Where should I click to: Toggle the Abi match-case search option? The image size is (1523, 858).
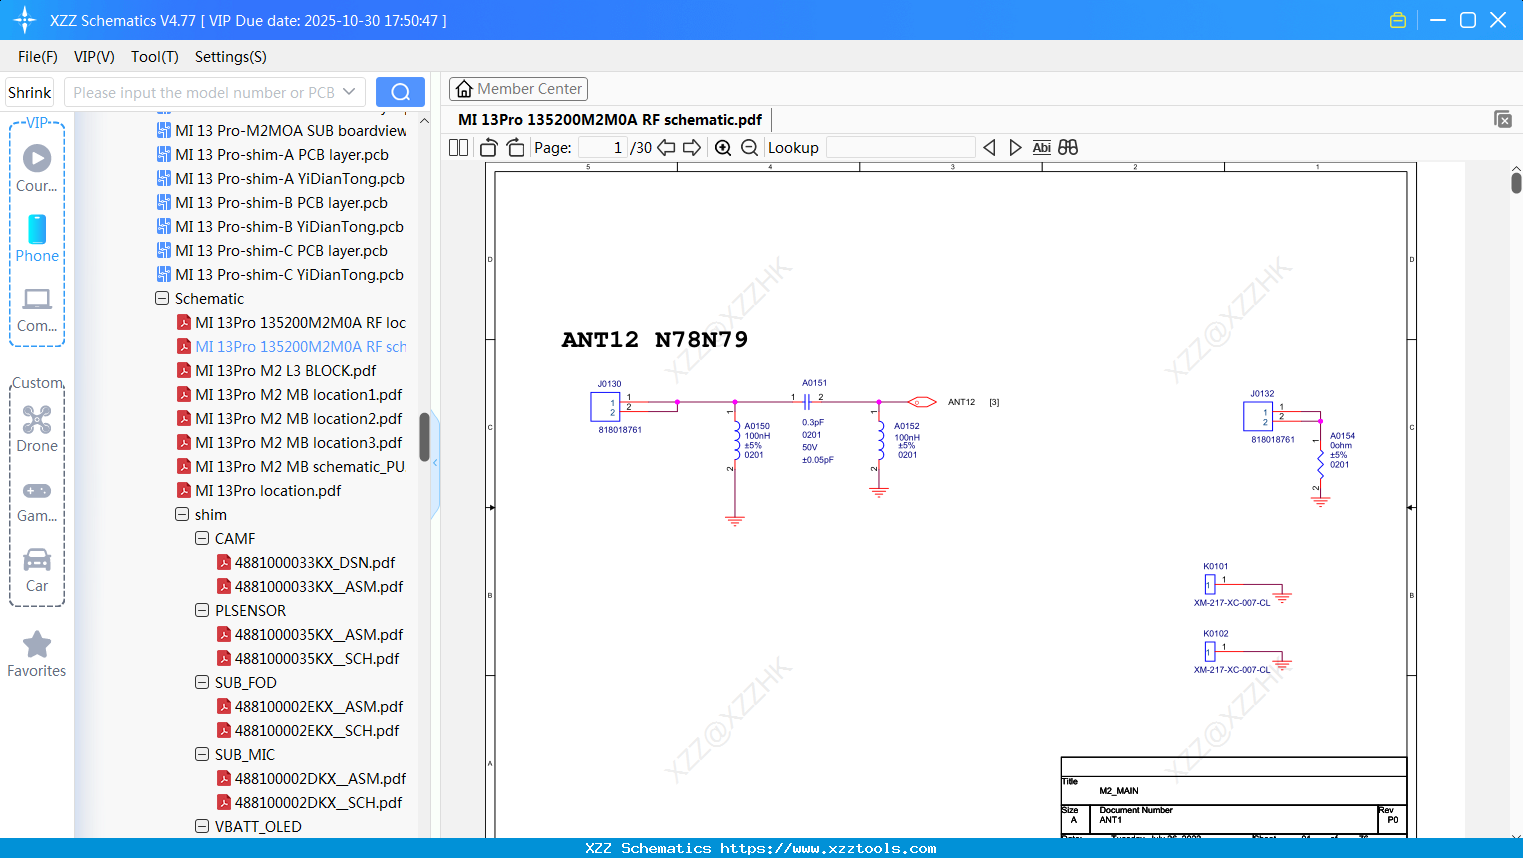1041,147
